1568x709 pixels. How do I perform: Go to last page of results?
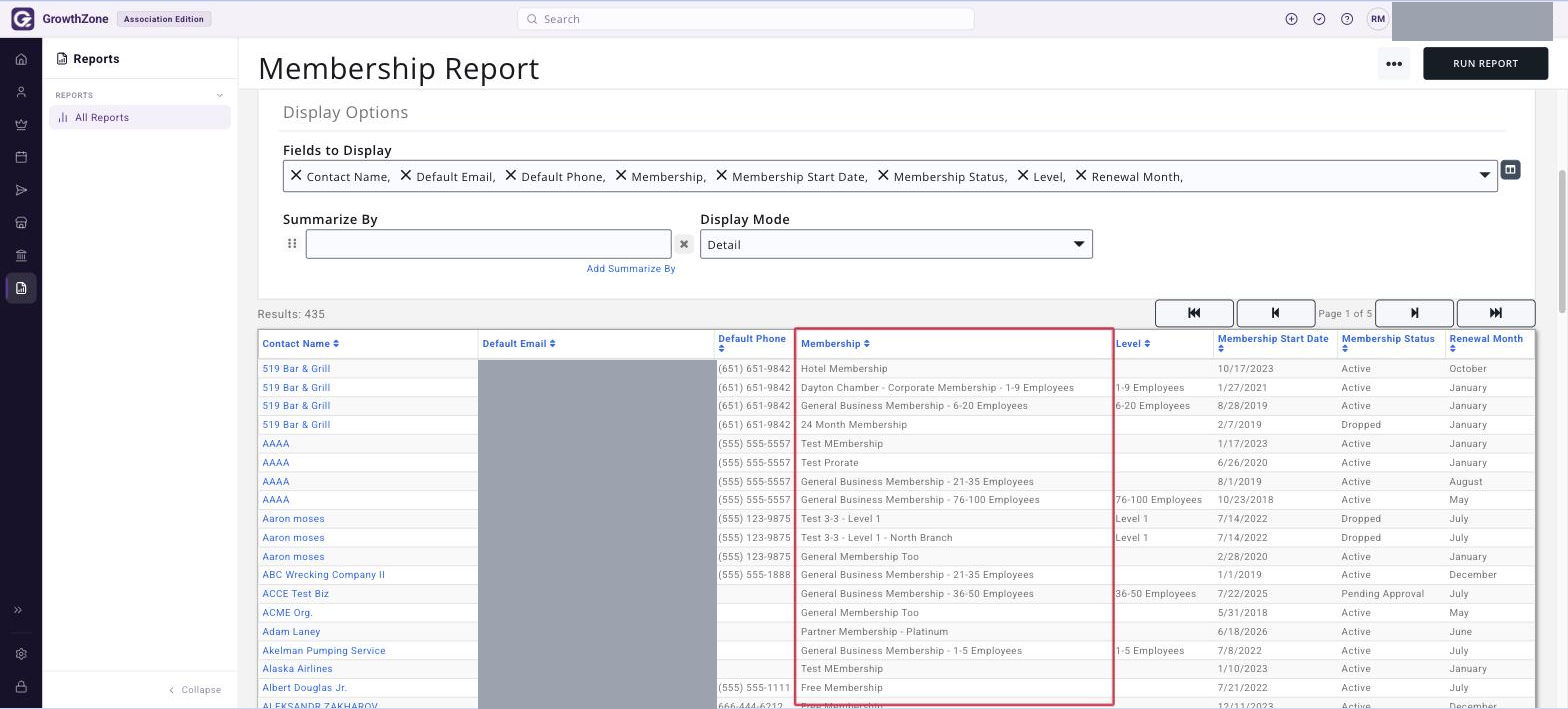[x=1495, y=313]
